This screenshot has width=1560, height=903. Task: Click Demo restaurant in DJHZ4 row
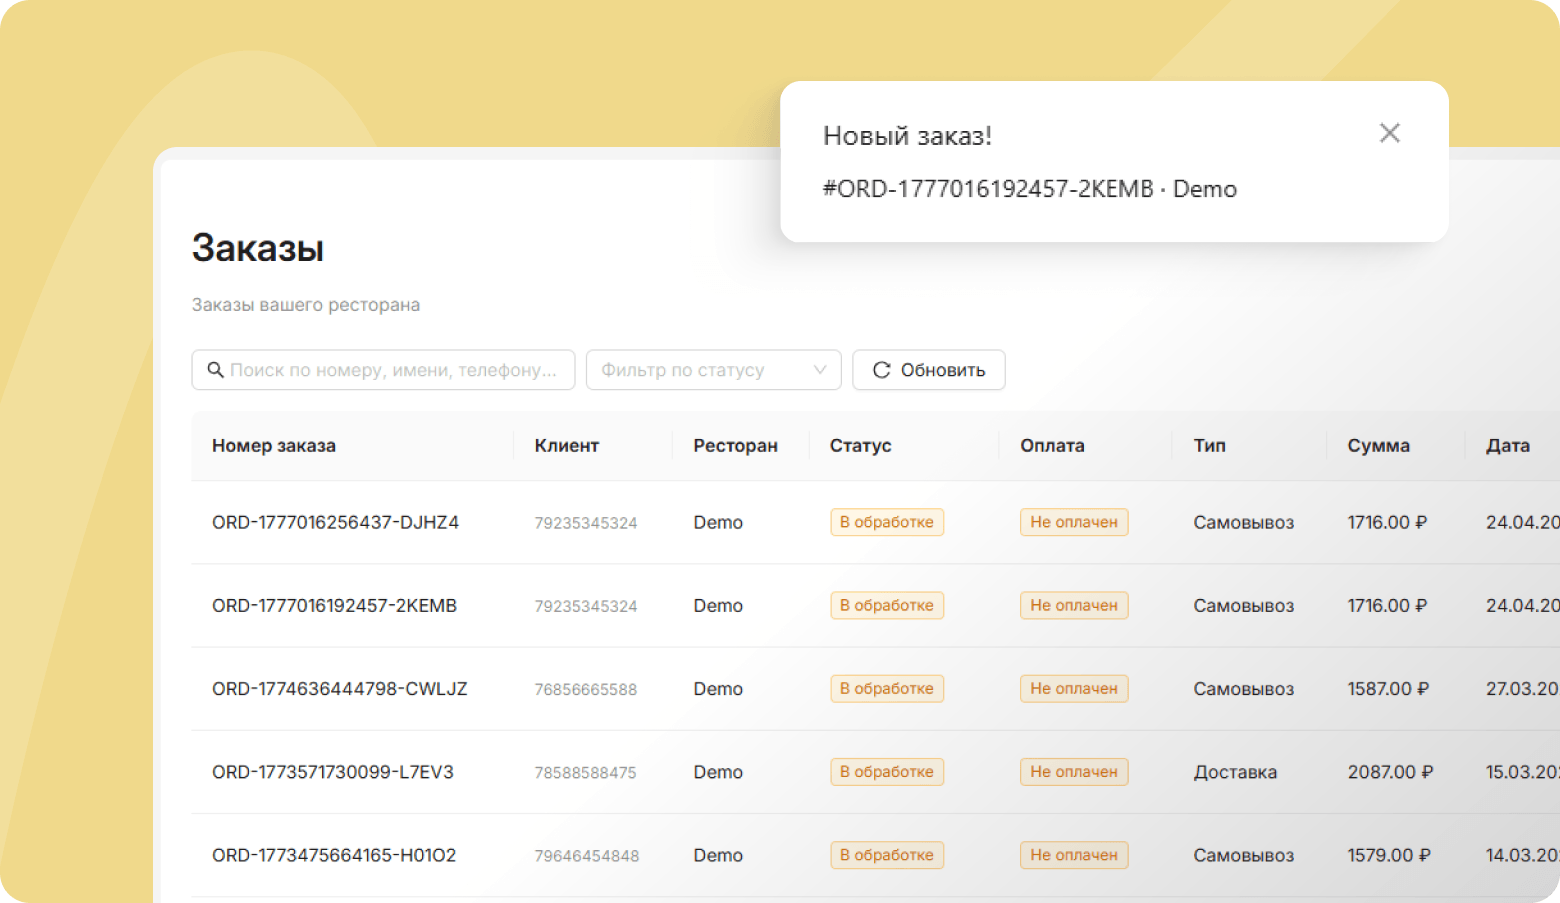[x=718, y=522]
